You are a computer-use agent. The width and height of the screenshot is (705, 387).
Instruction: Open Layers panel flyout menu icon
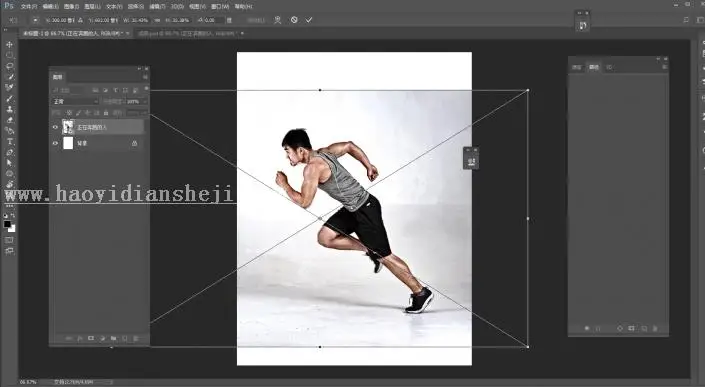coord(145,77)
